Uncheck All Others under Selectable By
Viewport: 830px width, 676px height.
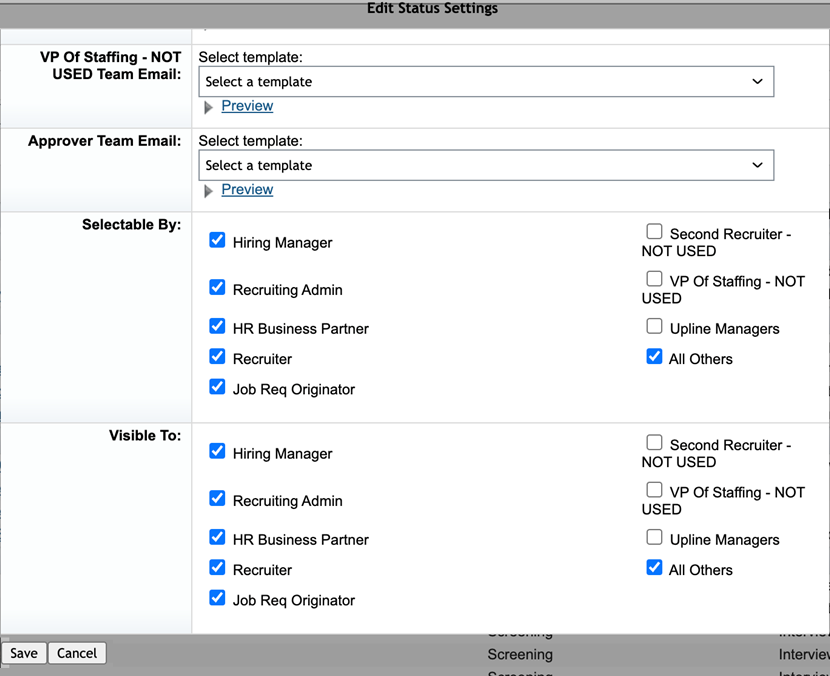tap(654, 356)
